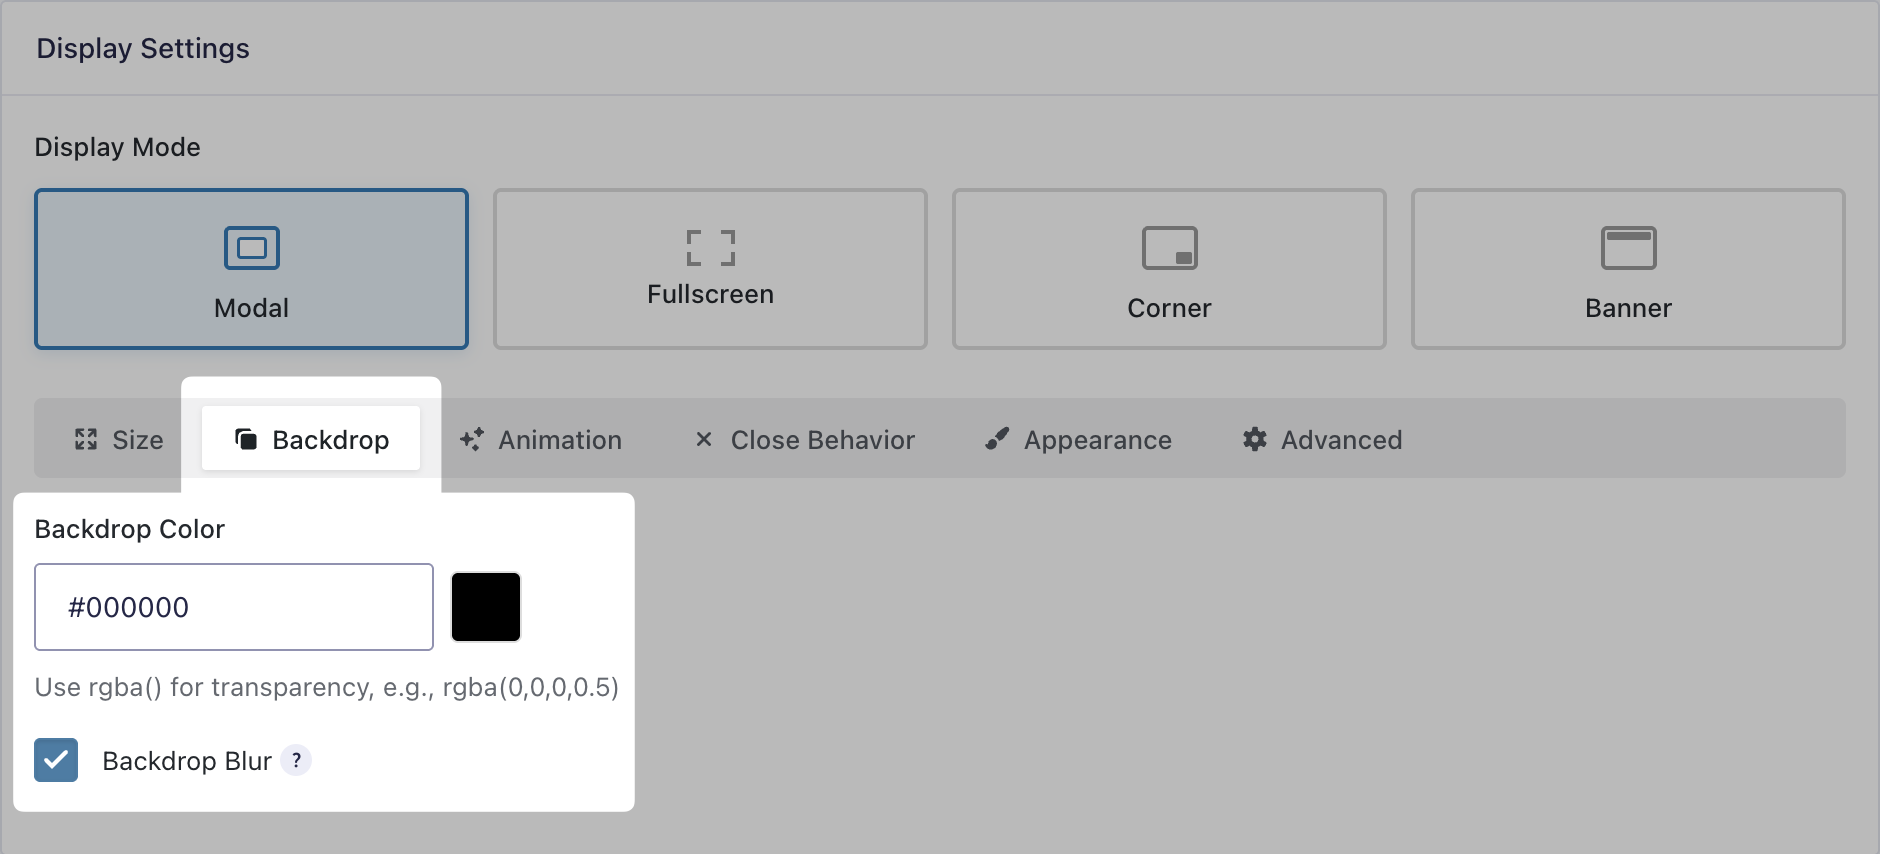Image resolution: width=1880 pixels, height=854 pixels.
Task: Click the Size tab expand icon
Action: point(86,439)
